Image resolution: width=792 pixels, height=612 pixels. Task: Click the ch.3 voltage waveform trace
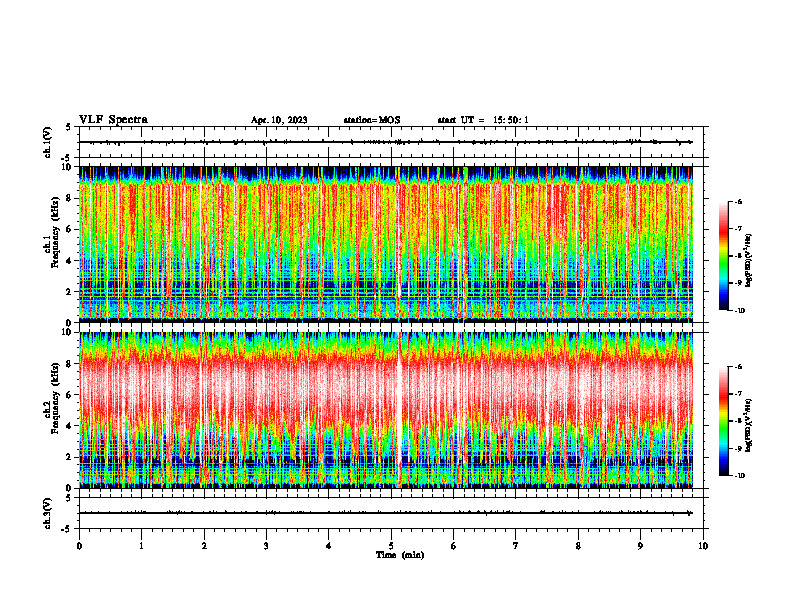(x=385, y=513)
